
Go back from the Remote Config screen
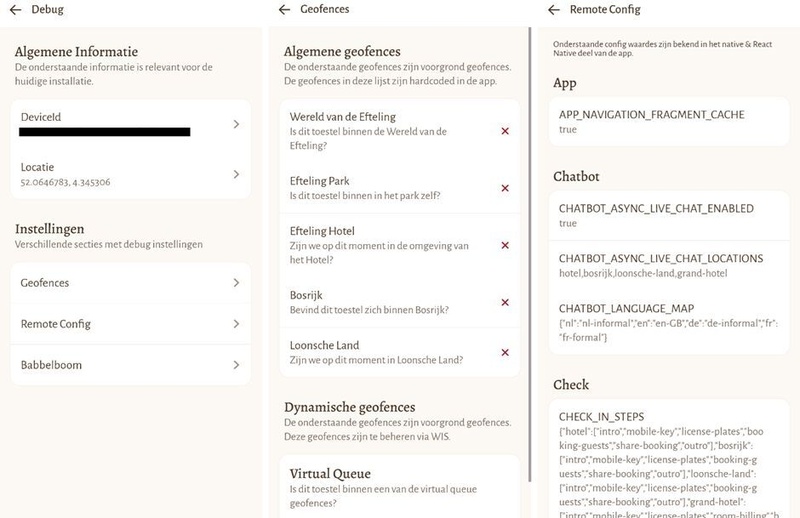(x=554, y=10)
